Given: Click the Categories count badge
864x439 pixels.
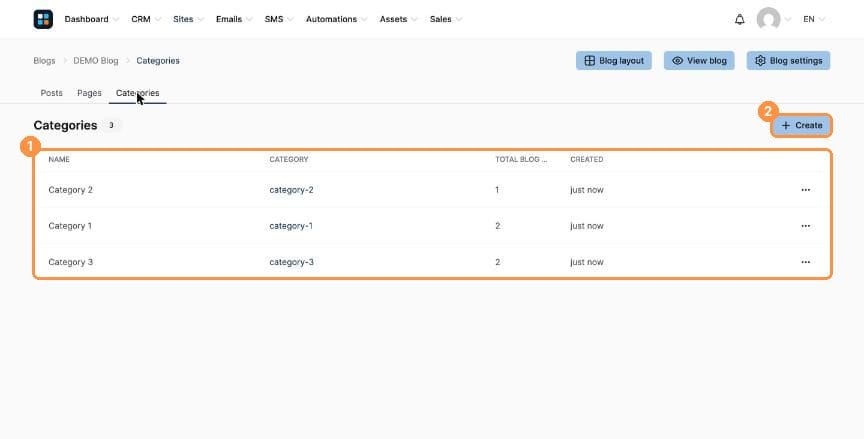Looking at the screenshot, I should (111, 126).
